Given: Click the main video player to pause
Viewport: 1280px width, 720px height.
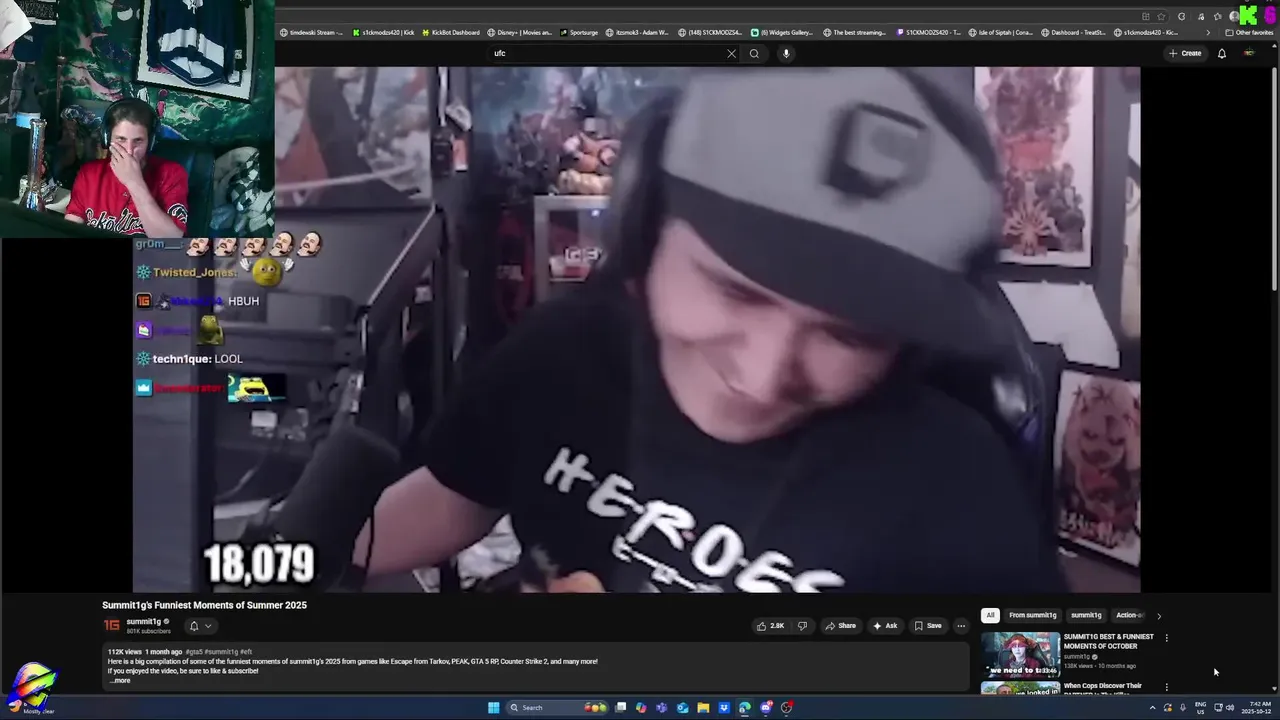Looking at the screenshot, I should 636,330.
